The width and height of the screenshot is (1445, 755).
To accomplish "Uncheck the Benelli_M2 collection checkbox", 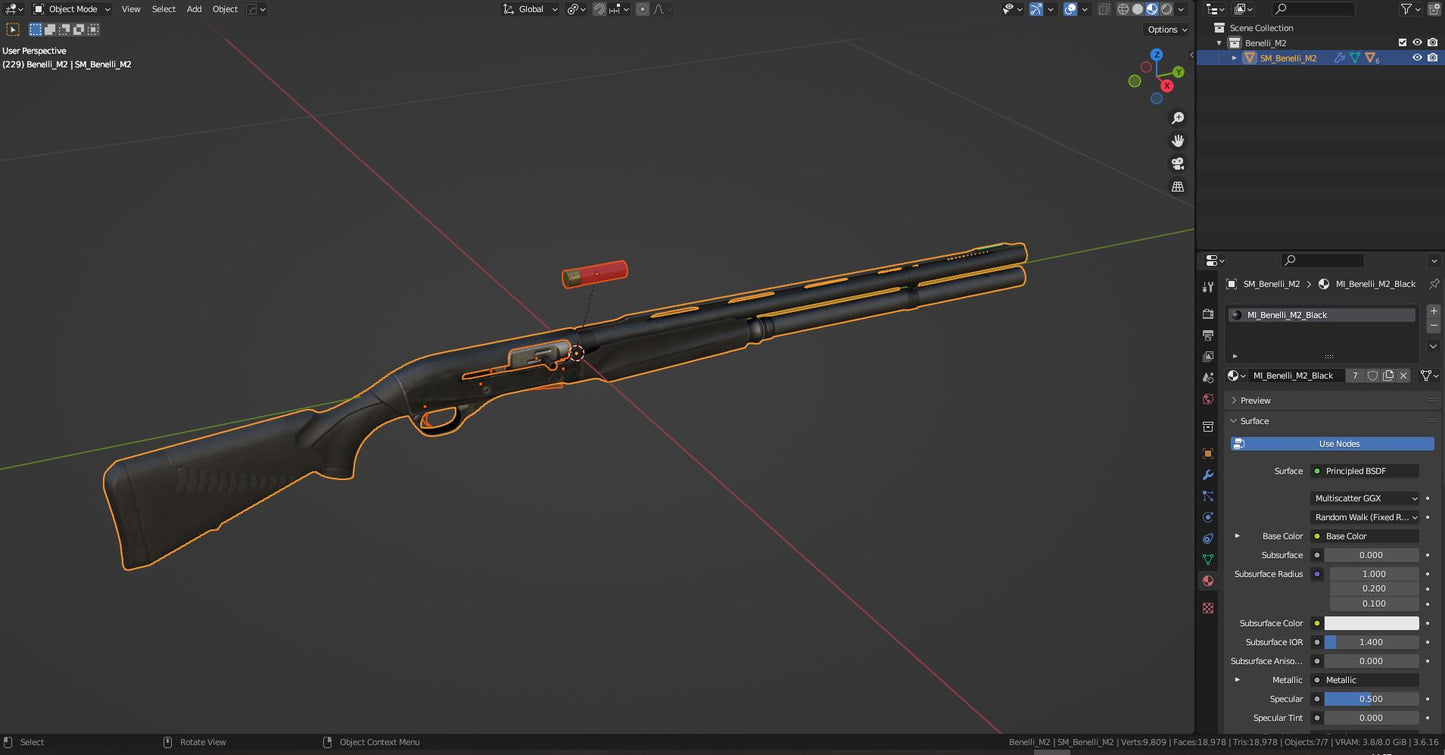I will coord(1403,42).
